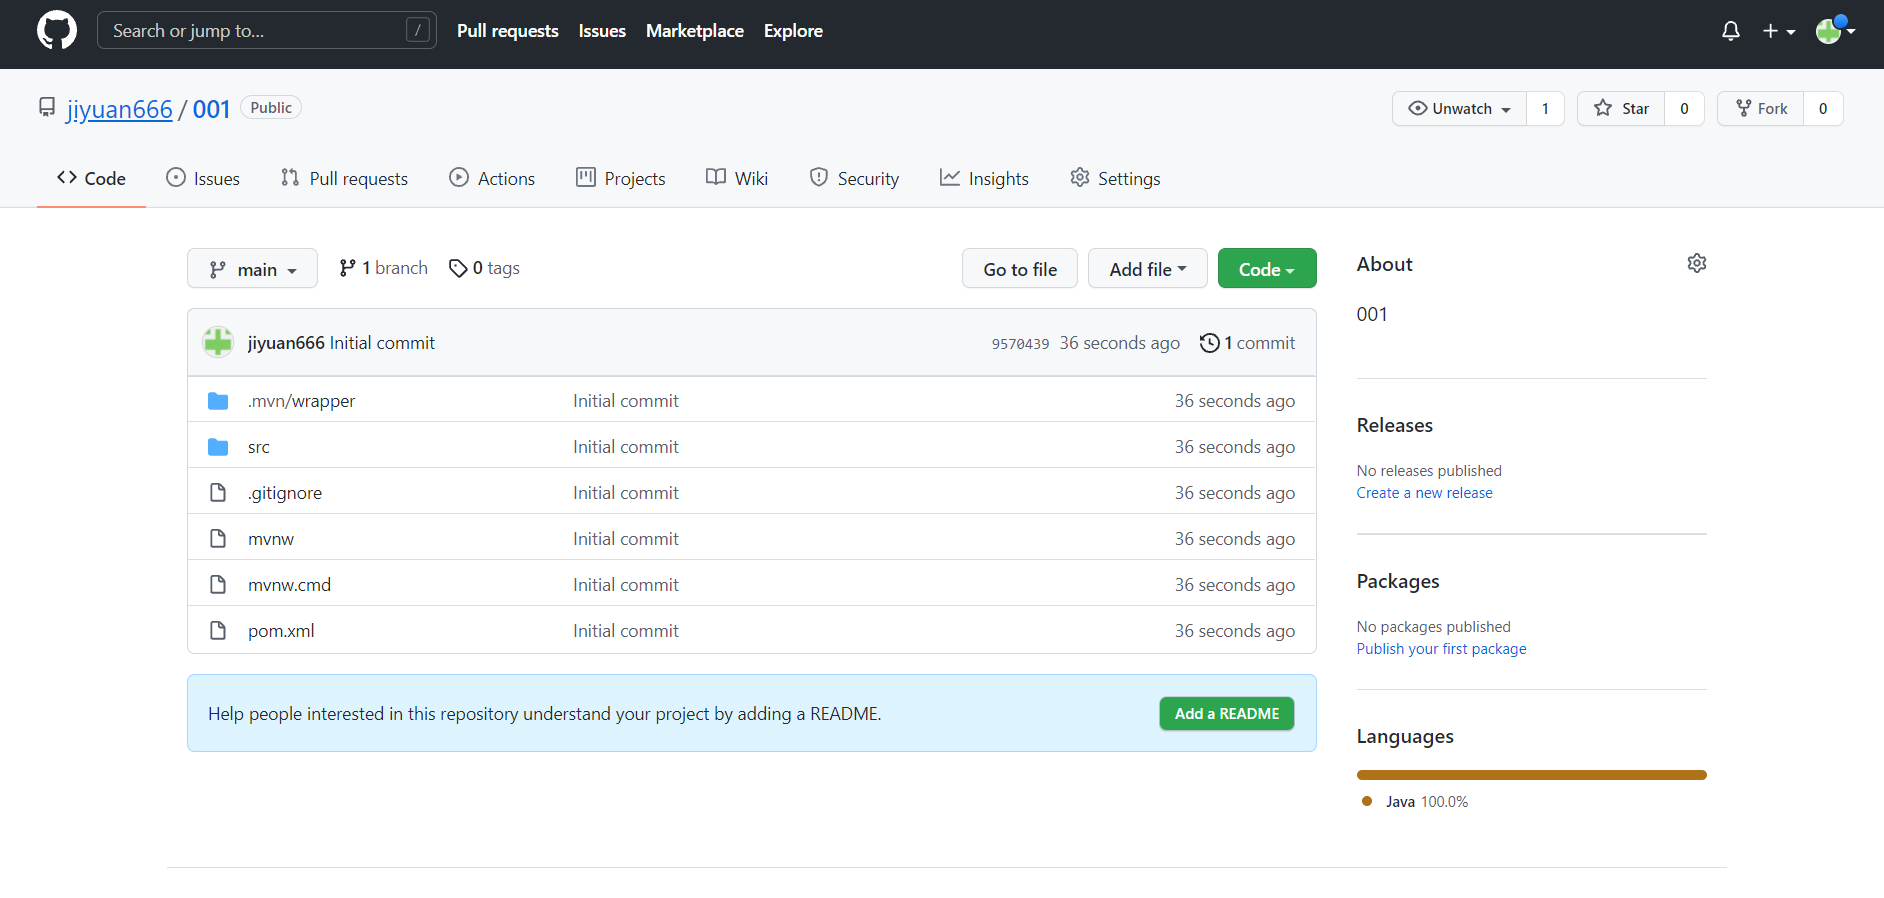Open the 001 repository name link
1884x898 pixels.
pos(212,109)
